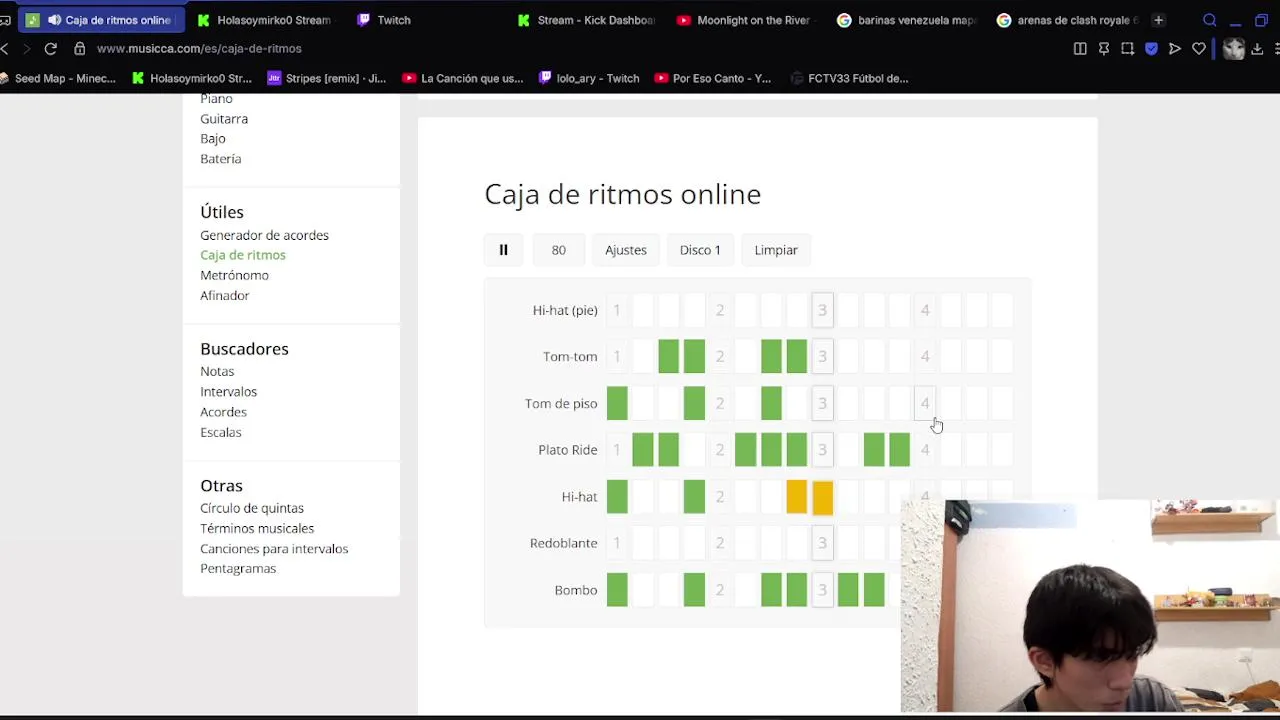
Task: Go back with the browser back arrow
Action: pos(5,48)
